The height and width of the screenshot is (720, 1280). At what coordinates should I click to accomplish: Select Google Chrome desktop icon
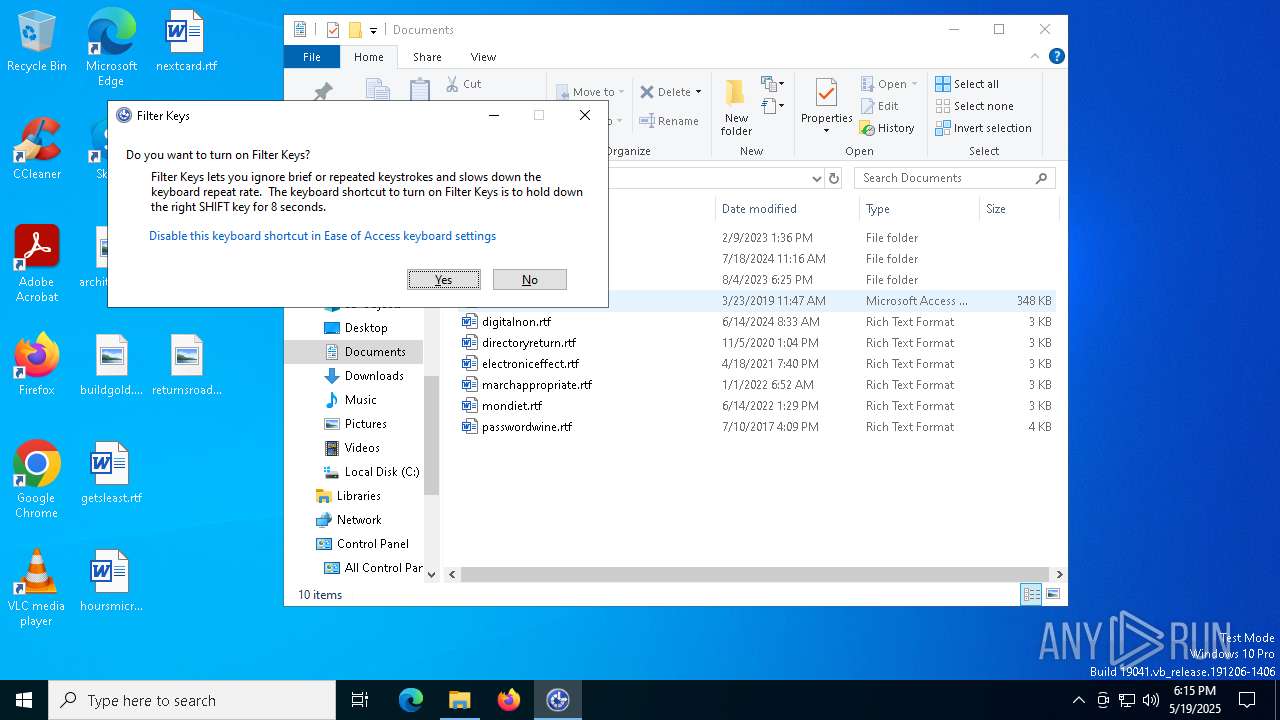coord(36,480)
